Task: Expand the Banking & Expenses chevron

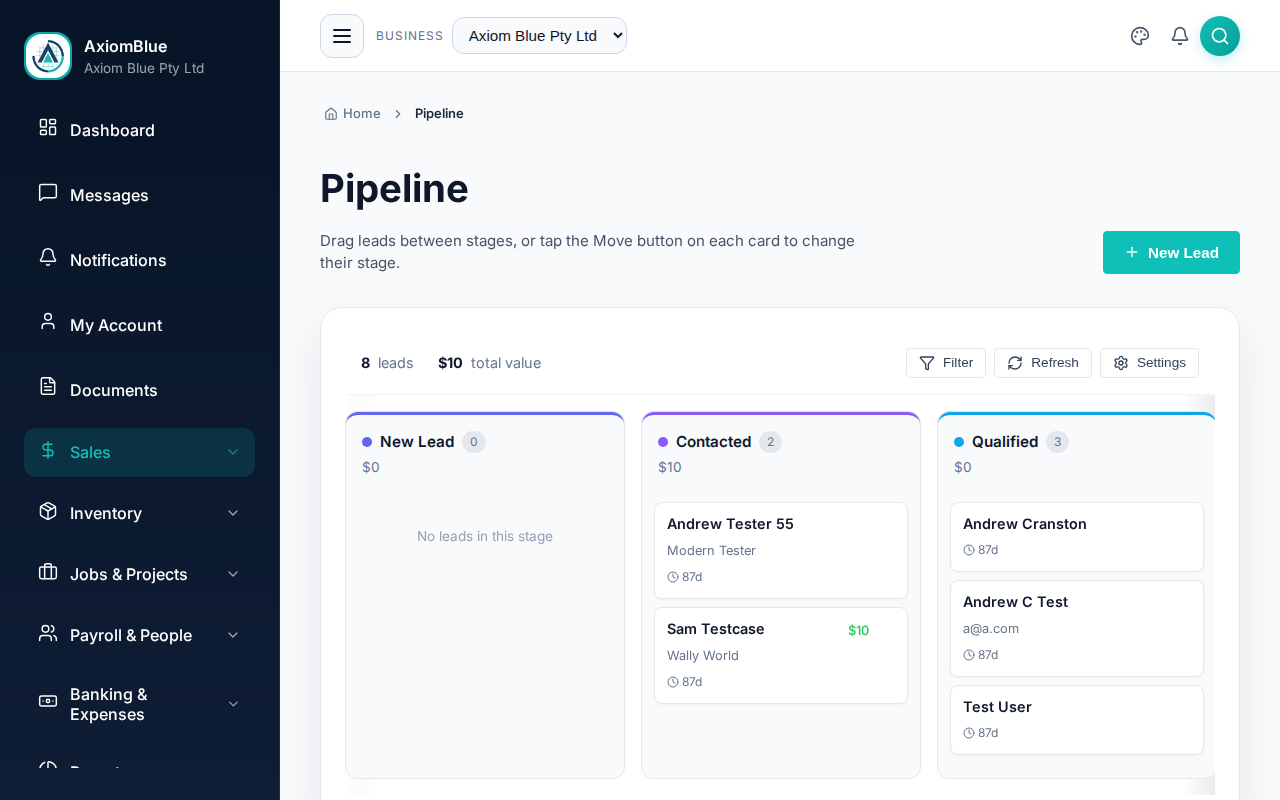Action: tap(233, 704)
